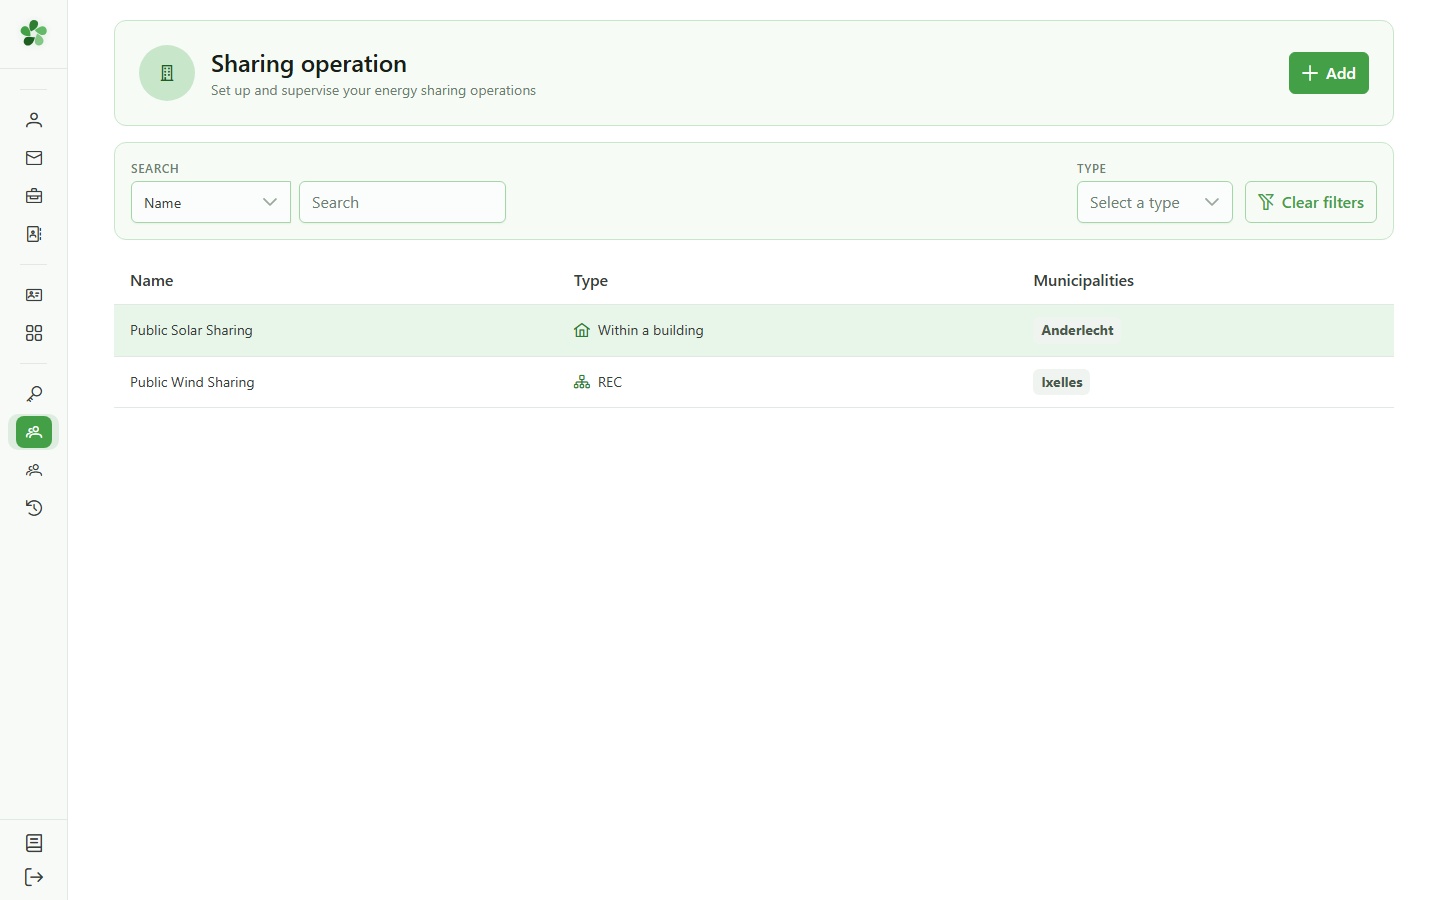Click the network icon next to REC
The width and height of the screenshot is (1440, 900).
coord(582,382)
